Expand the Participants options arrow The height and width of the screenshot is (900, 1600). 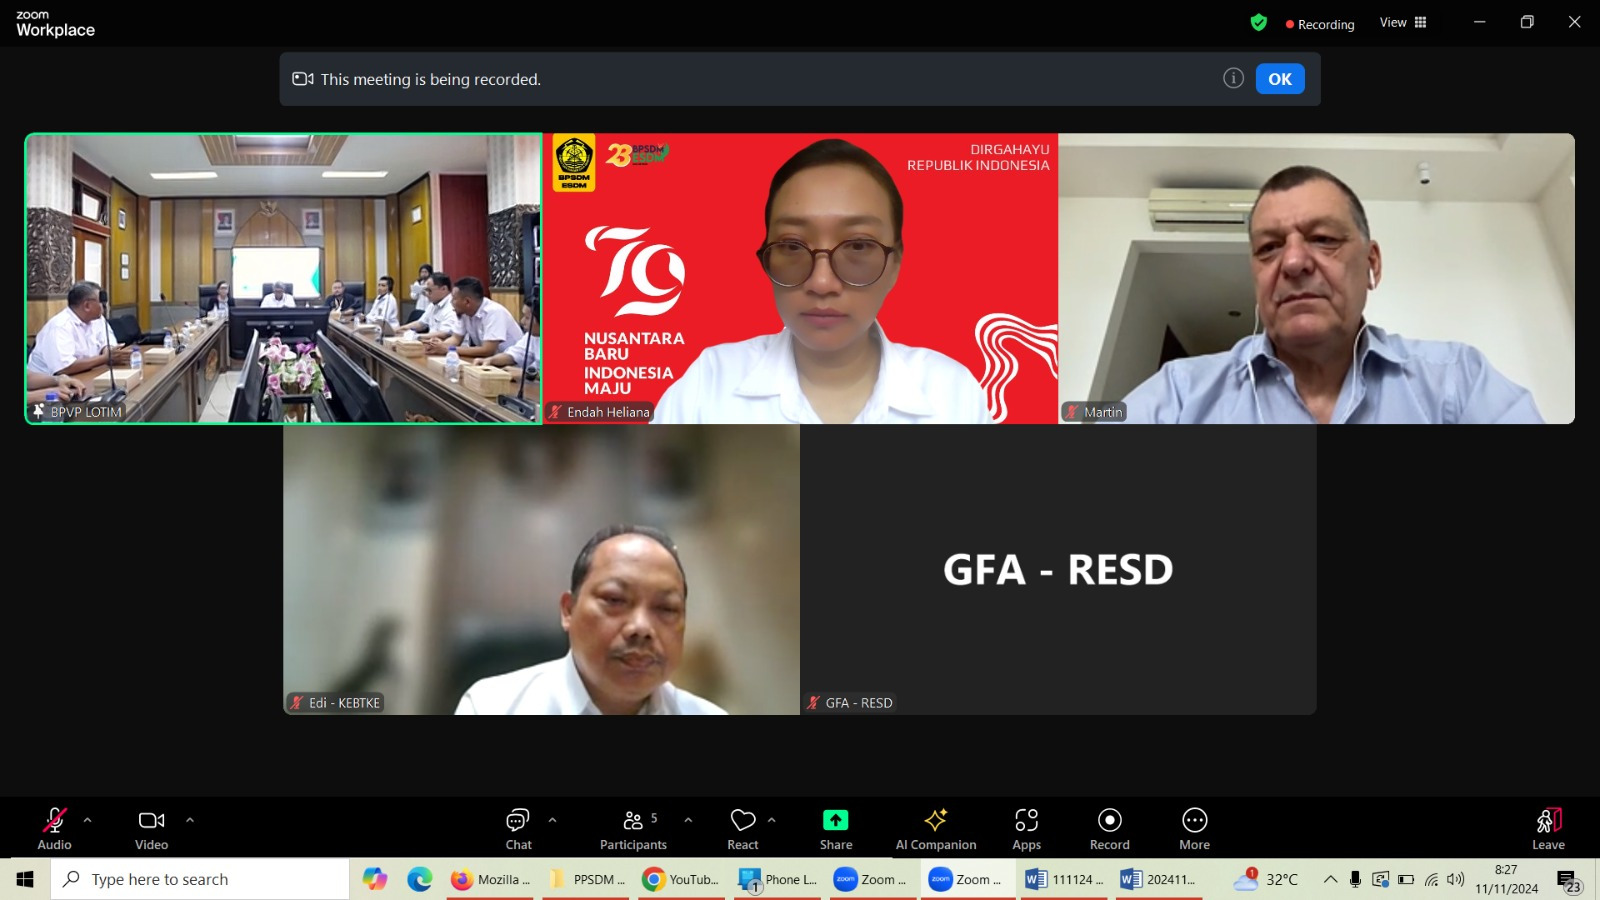tap(688, 820)
